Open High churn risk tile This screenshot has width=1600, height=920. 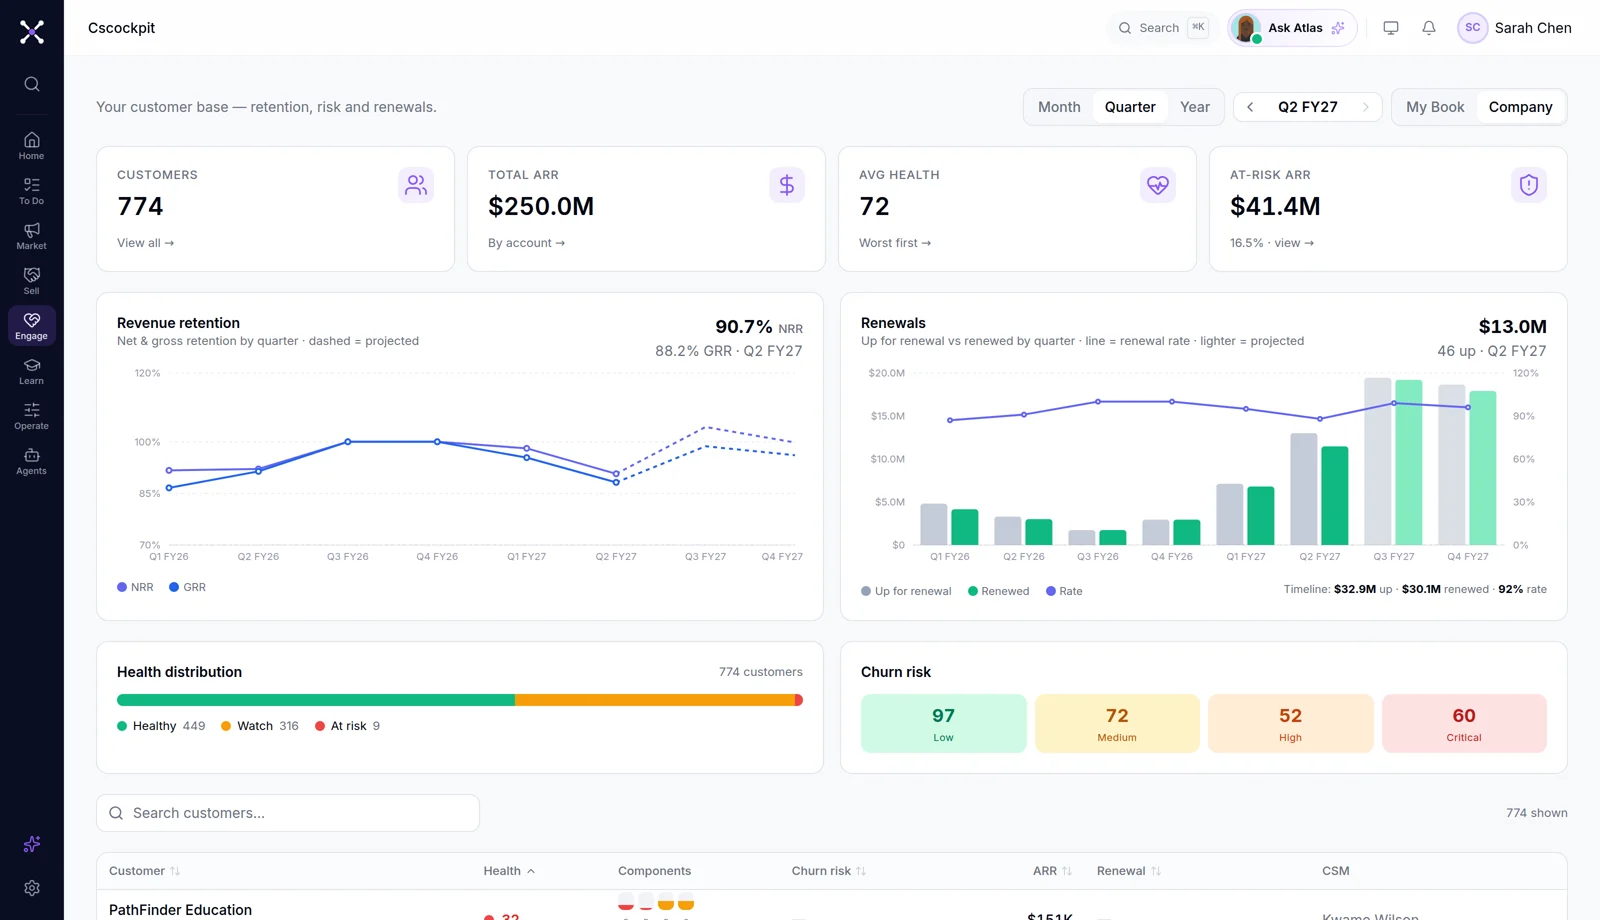1290,723
